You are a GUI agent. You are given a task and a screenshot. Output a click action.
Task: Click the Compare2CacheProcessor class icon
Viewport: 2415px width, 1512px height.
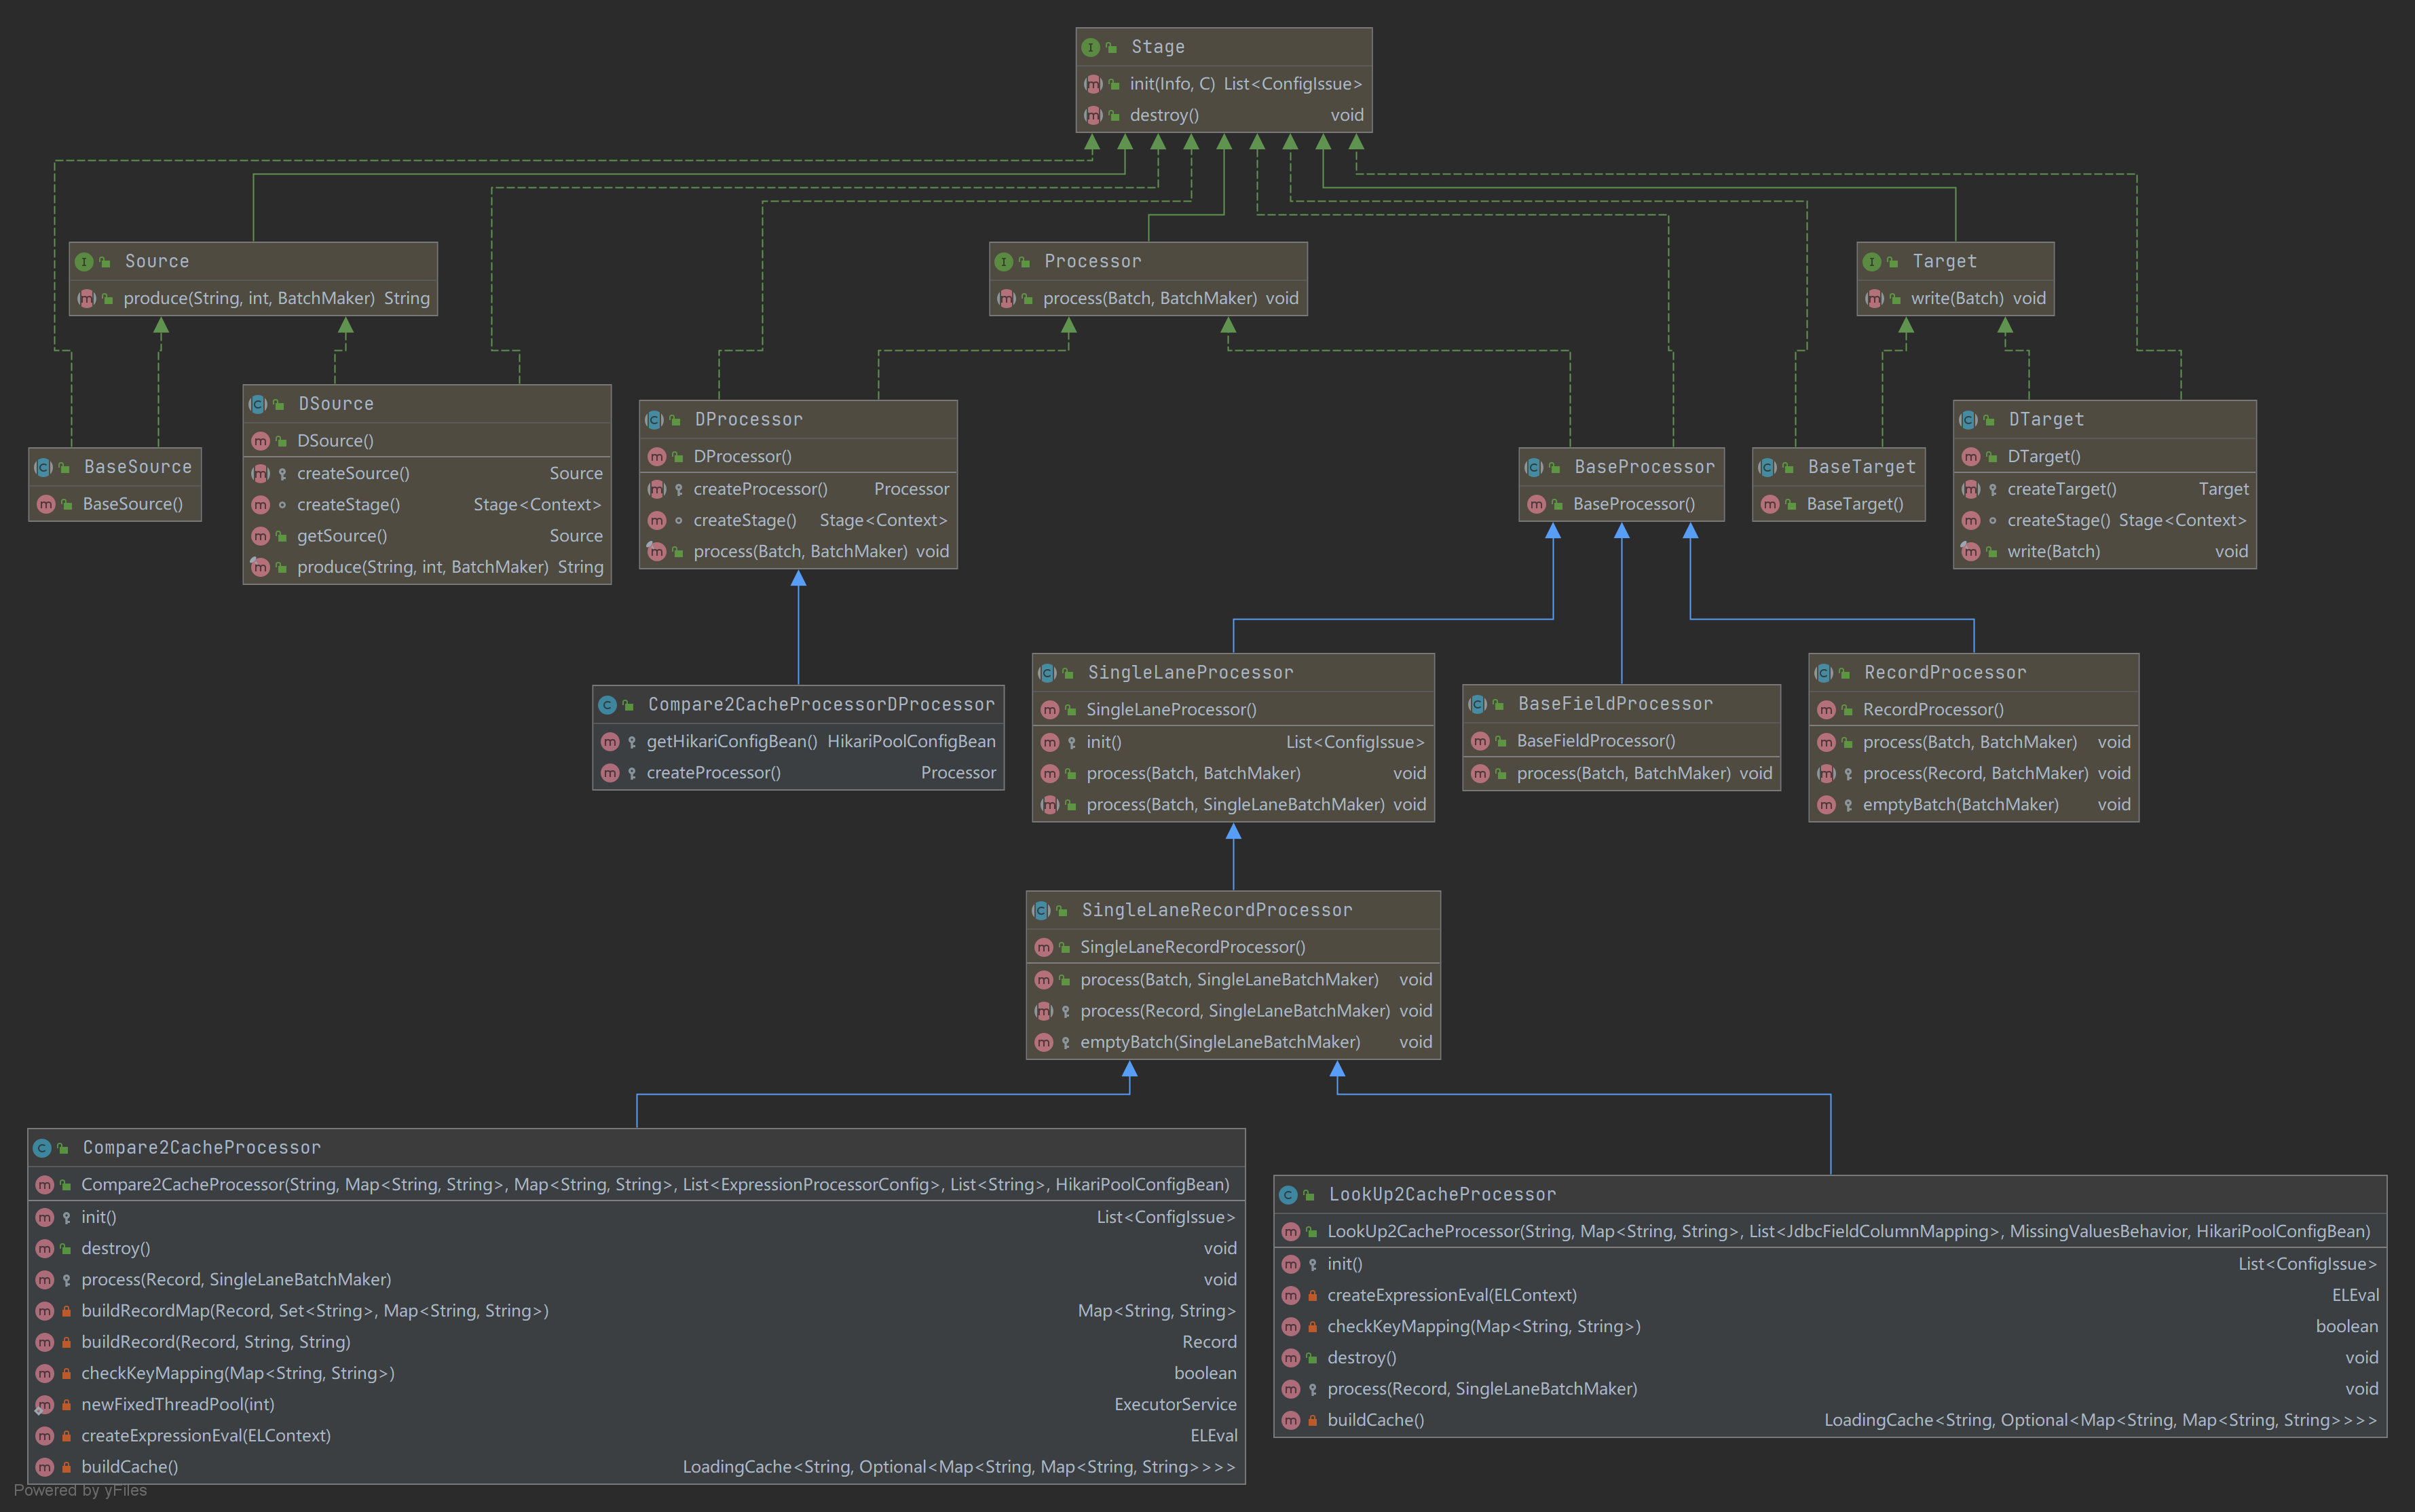[x=42, y=1148]
